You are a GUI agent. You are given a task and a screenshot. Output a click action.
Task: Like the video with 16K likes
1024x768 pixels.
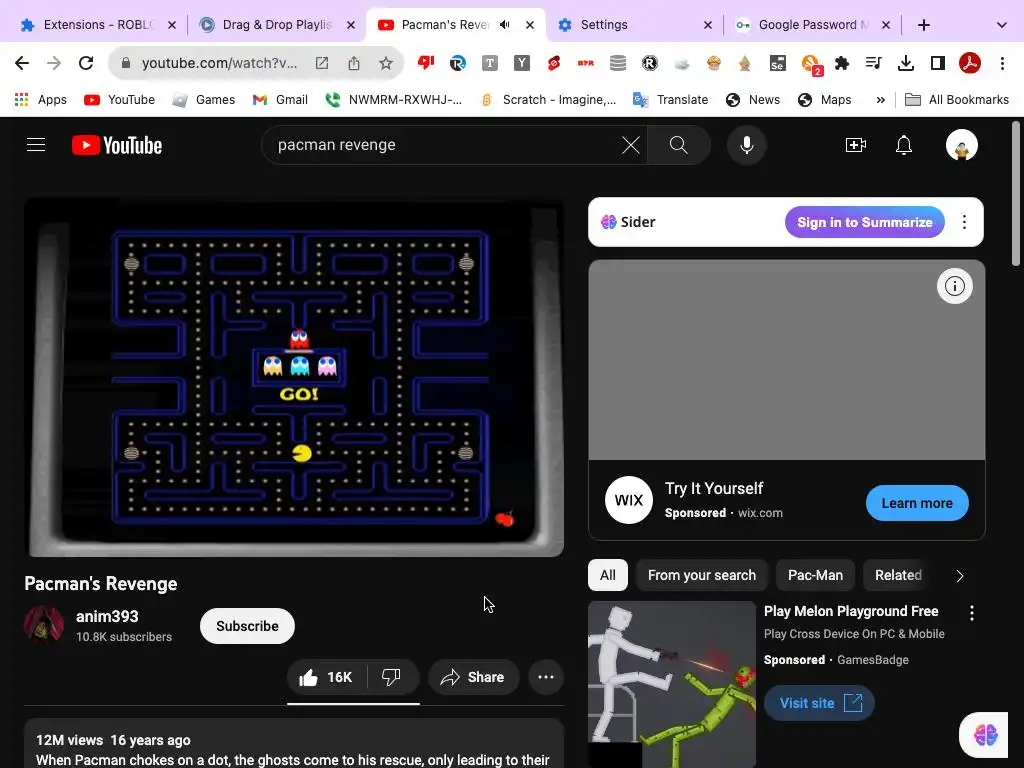pos(326,677)
